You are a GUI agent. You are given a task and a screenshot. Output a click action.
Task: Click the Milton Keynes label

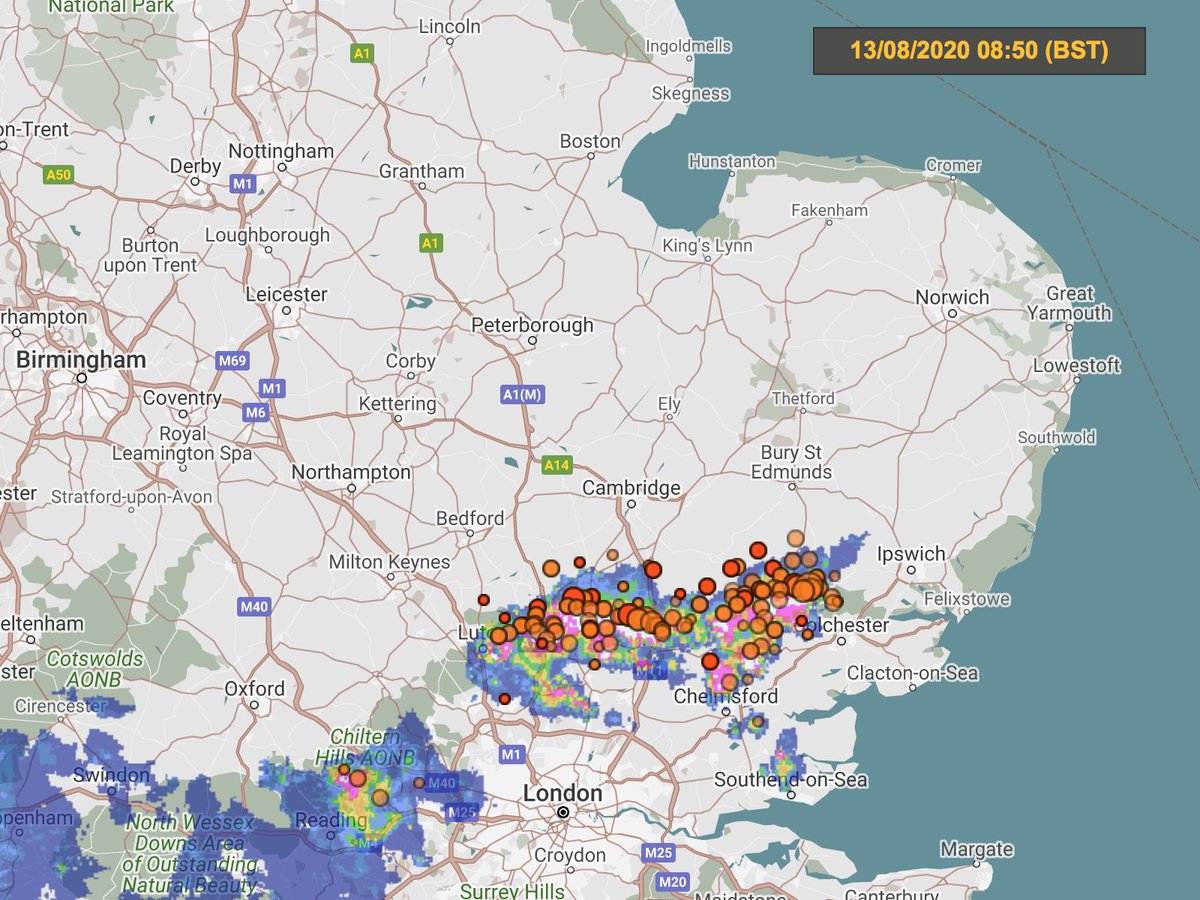(x=389, y=562)
